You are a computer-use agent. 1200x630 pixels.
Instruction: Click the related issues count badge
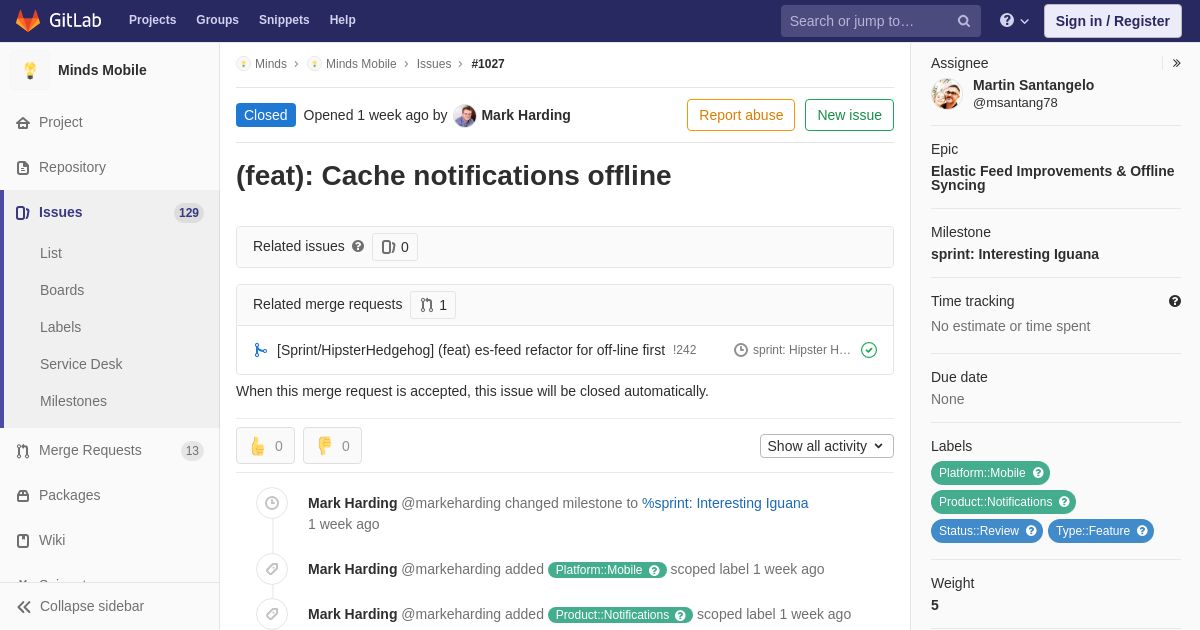click(x=395, y=247)
